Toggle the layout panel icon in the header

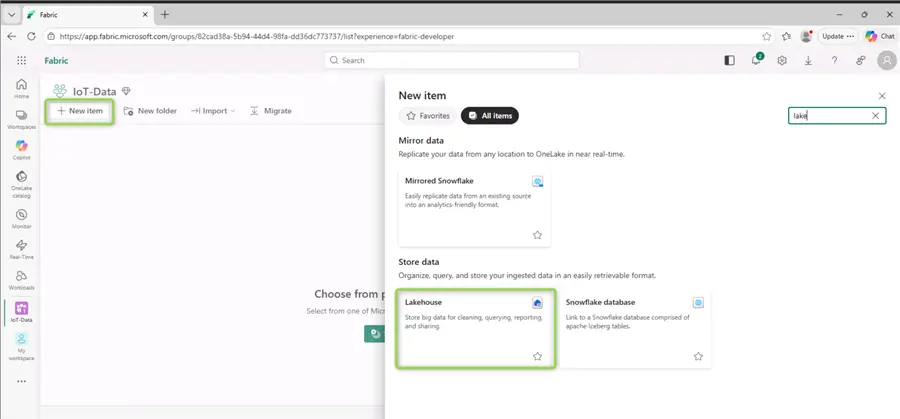coord(730,60)
